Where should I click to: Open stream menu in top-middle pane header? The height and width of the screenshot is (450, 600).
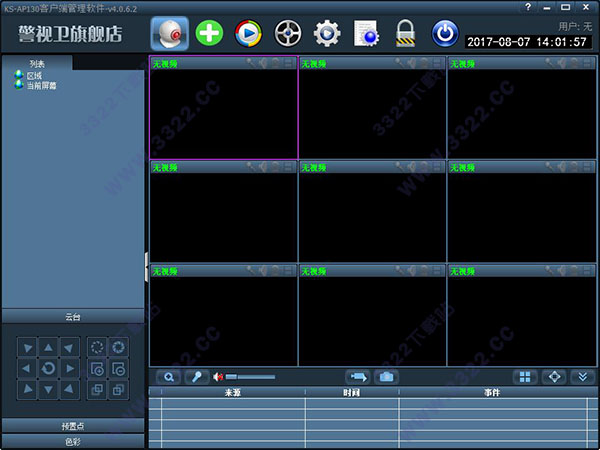coord(437,63)
